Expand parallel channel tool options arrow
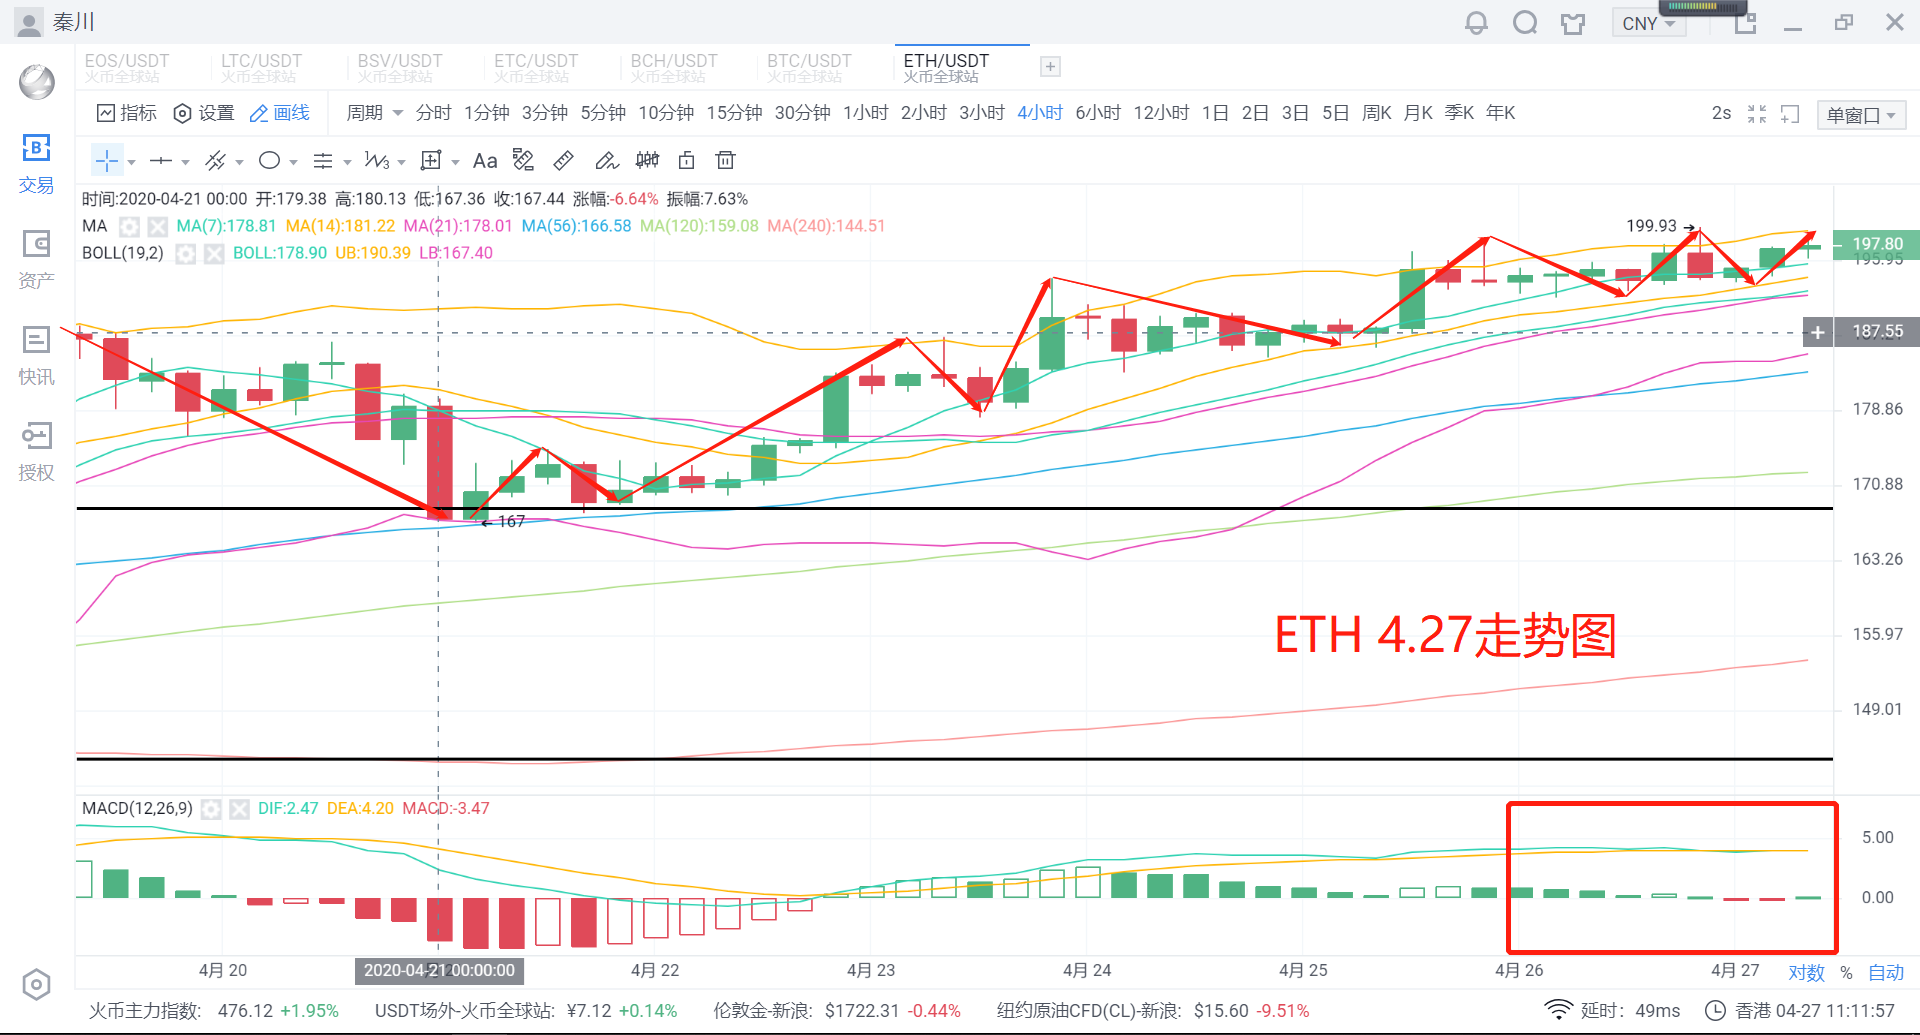 (x=239, y=162)
